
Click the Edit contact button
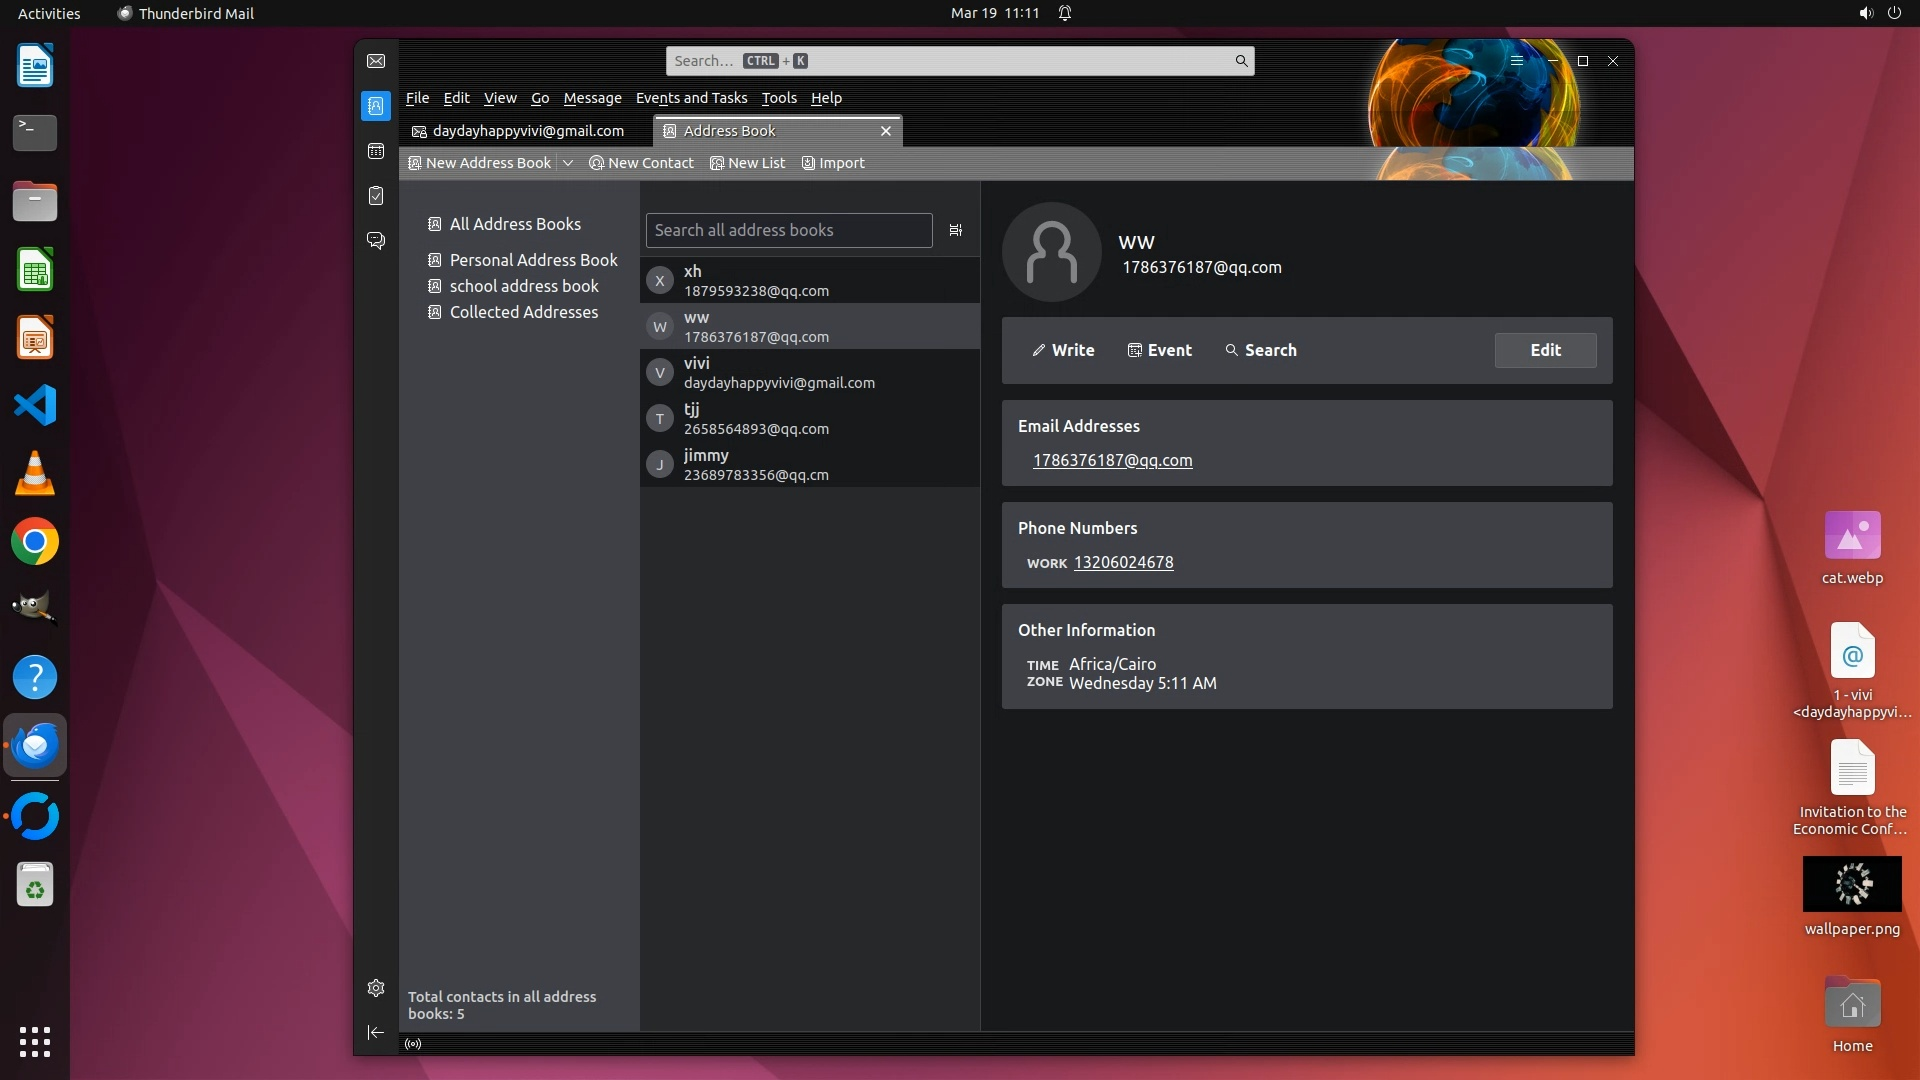(1545, 350)
